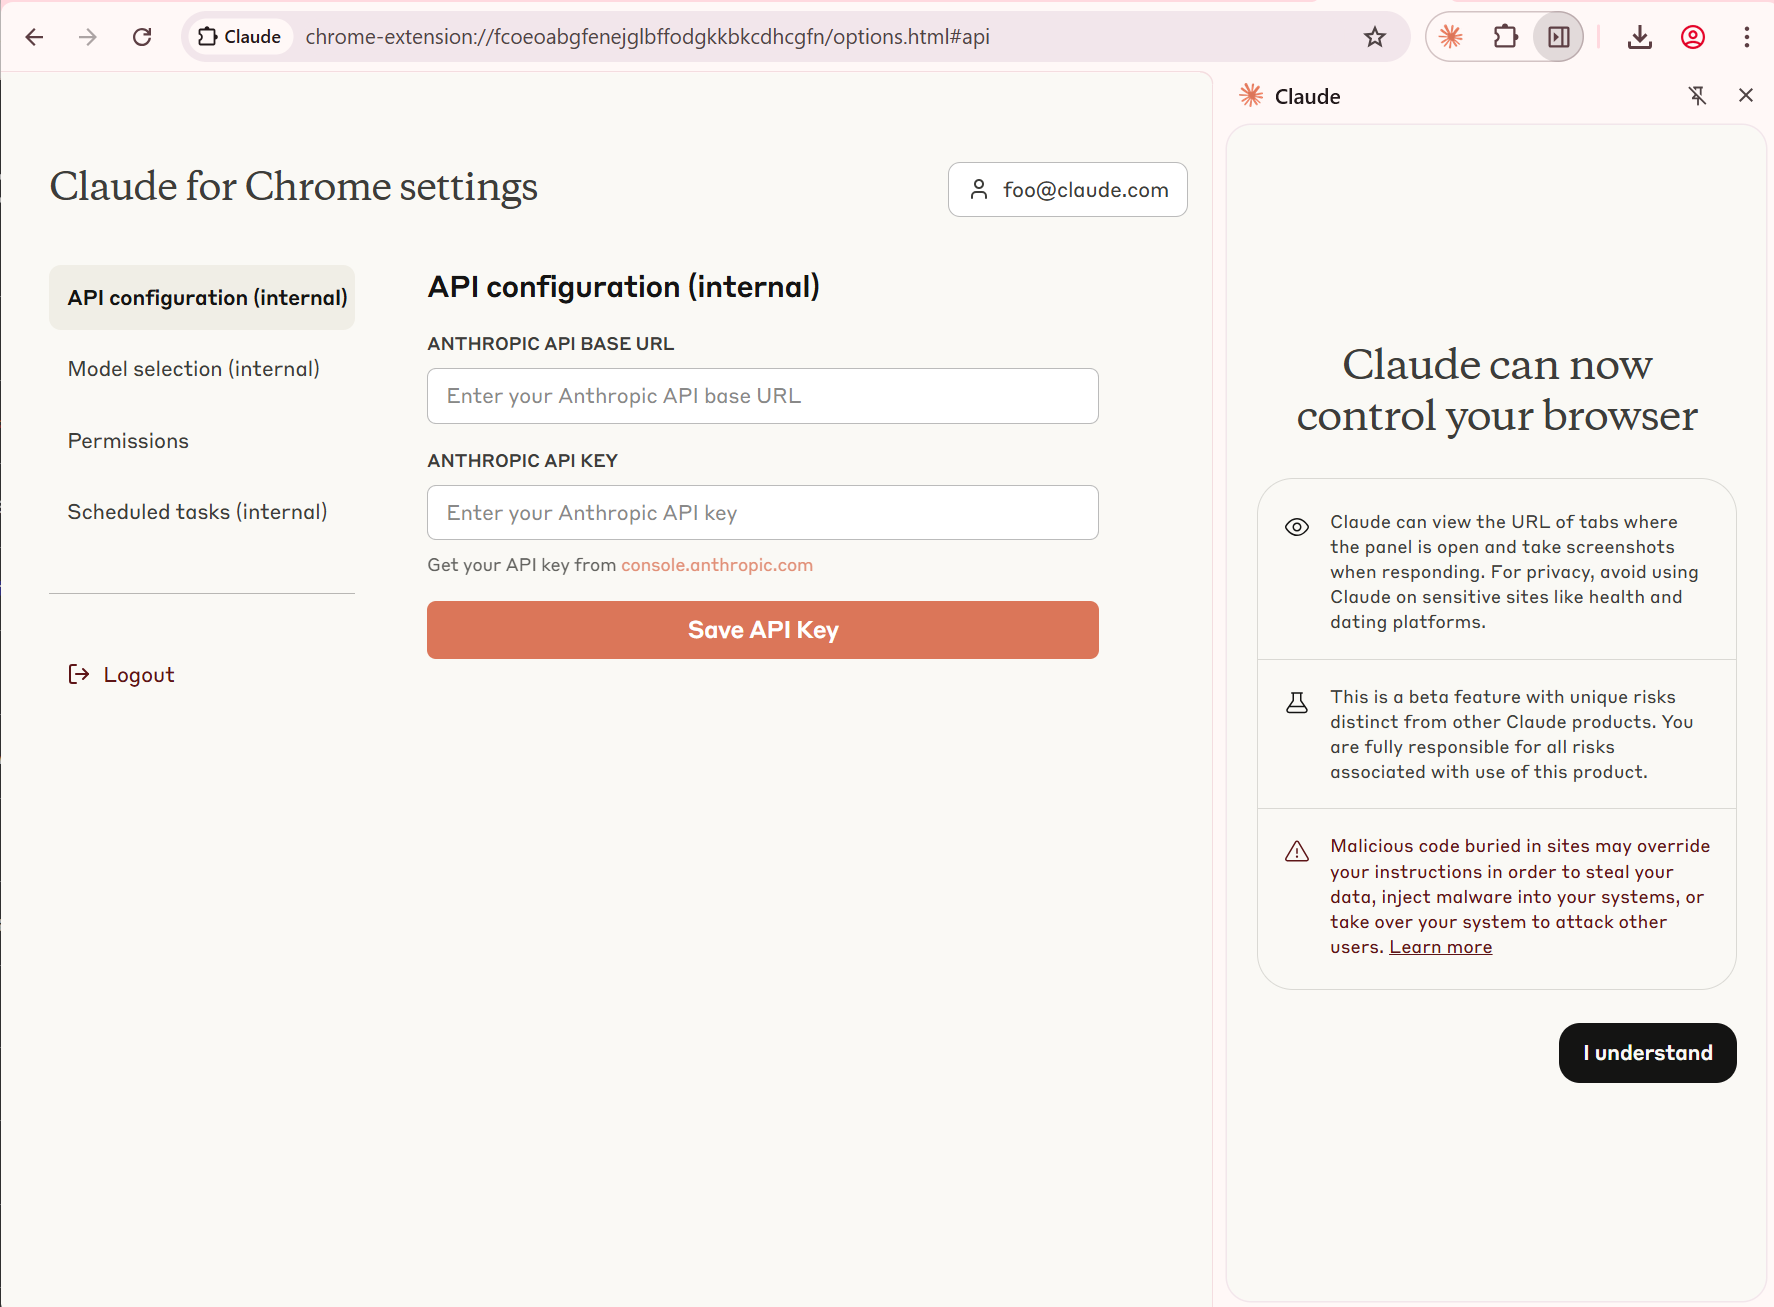Open the Extensions puzzle icon
This screenshot has width=1774, height=1307.
coord(1505,37)
